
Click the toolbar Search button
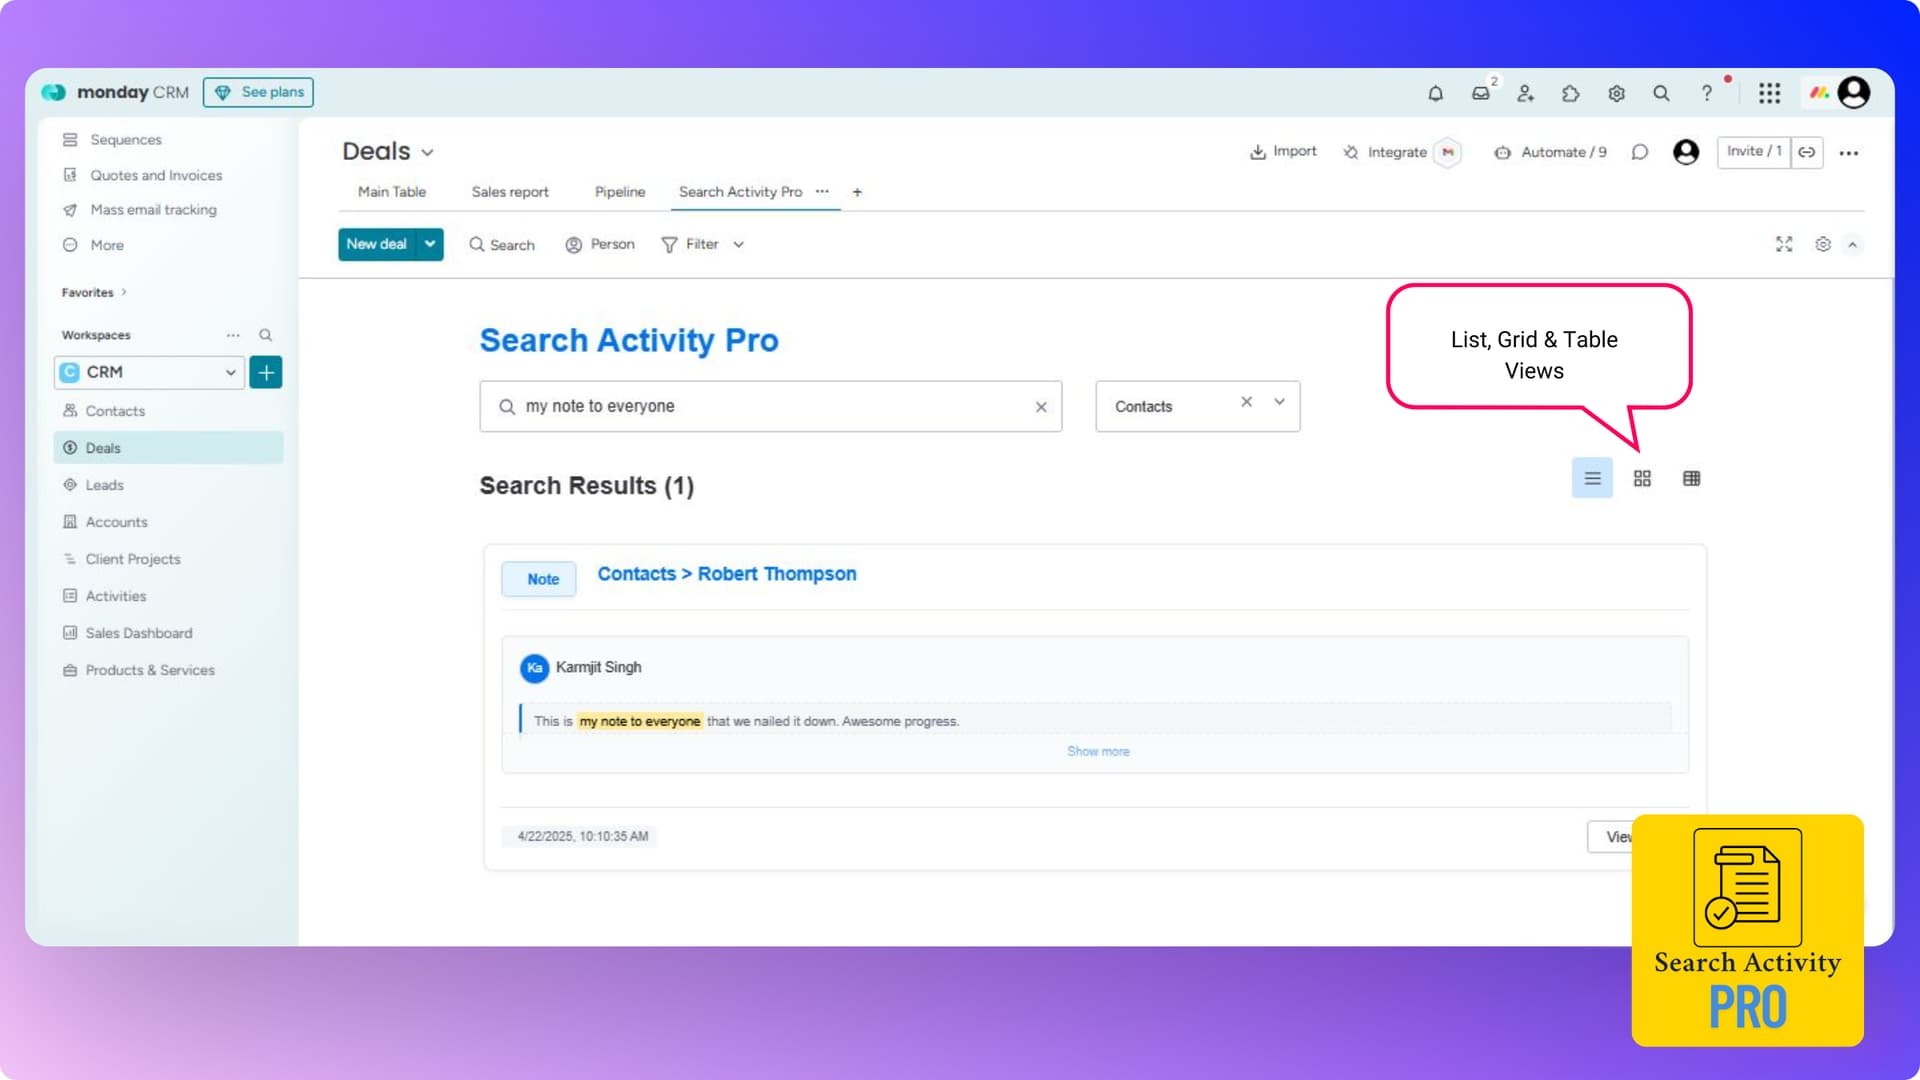click(x=502, y=244)
